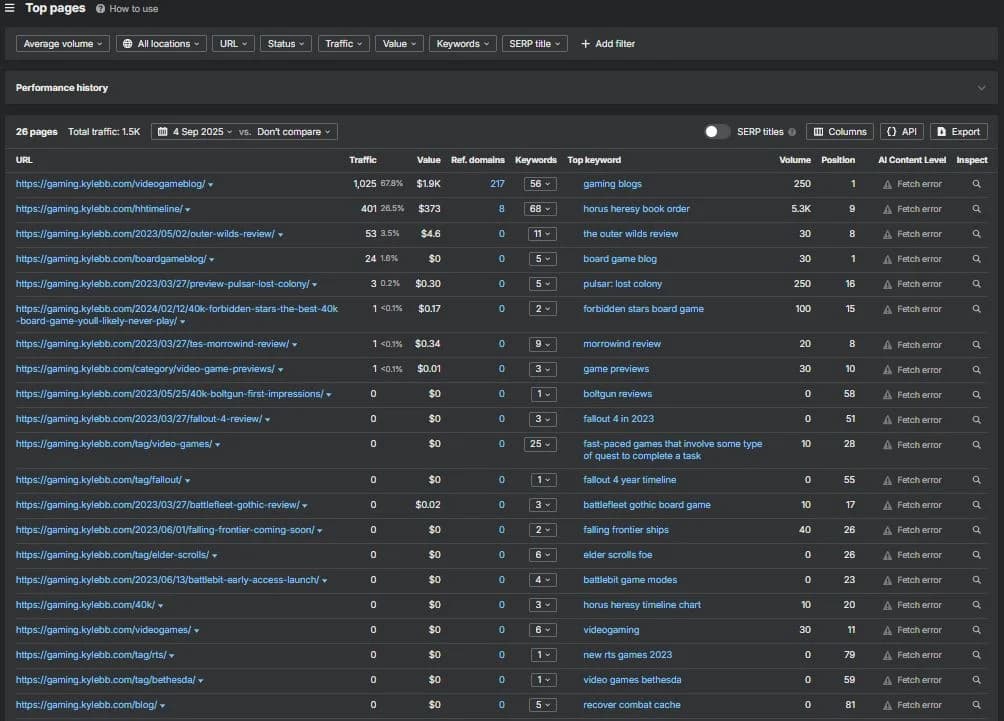This screenshot has width=1004, height=721.
Task: Open the Keywords filter dropdown
Action: point(462,44)
